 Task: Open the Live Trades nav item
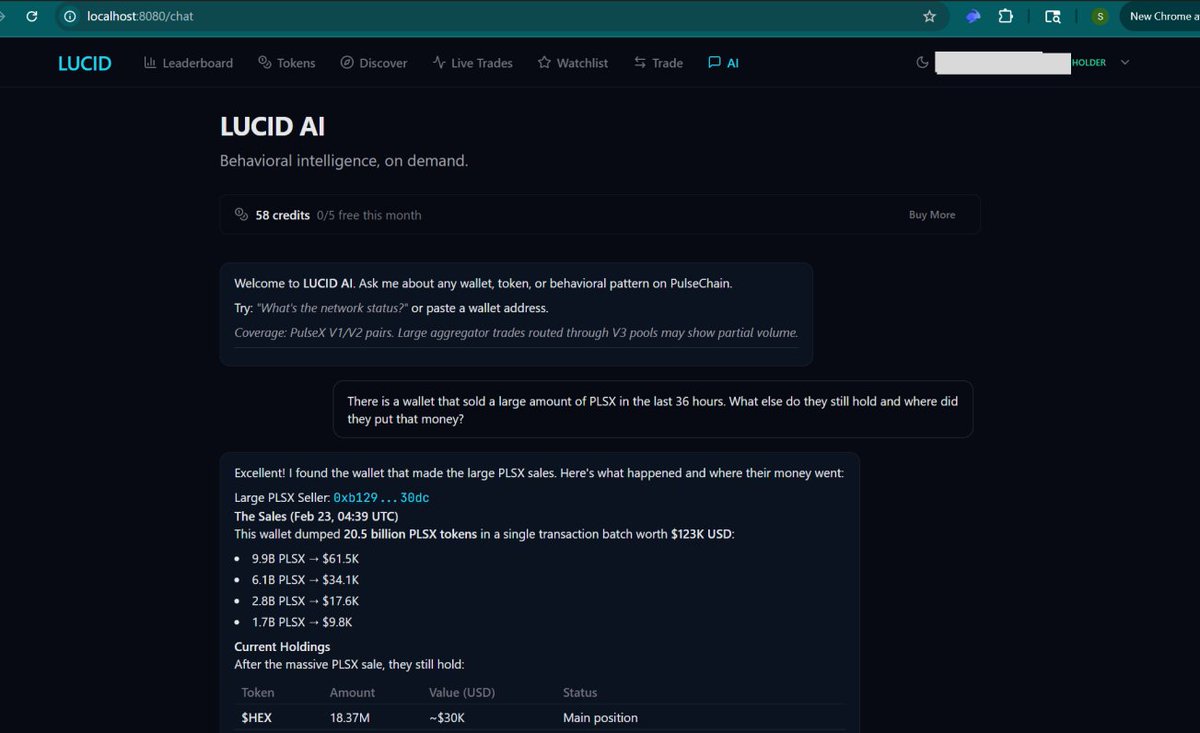click(x=472, y=62)
